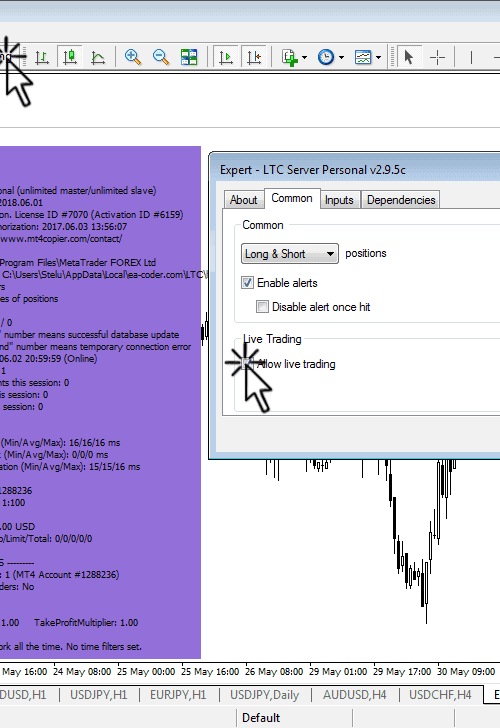The height and width of the screenshot is (728, 500).
Task: Click the 'number means successful database update' line
Action: pyautogui.click(x=91, y=335)
